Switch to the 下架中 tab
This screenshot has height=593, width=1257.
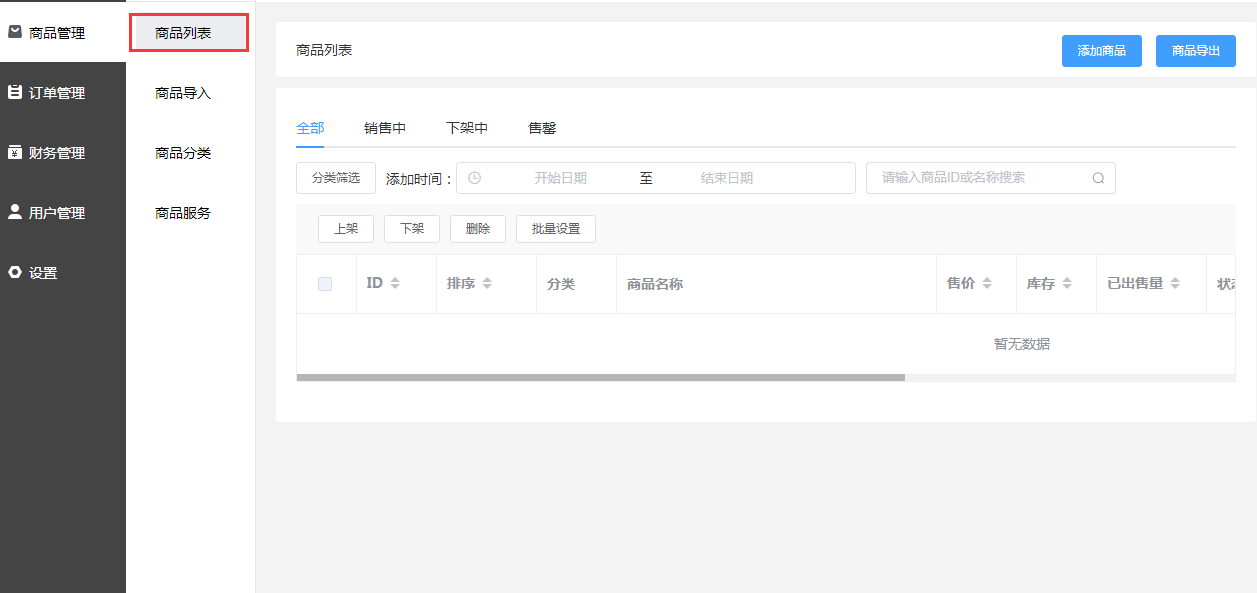pyautogui.click(x=467, y=128)
